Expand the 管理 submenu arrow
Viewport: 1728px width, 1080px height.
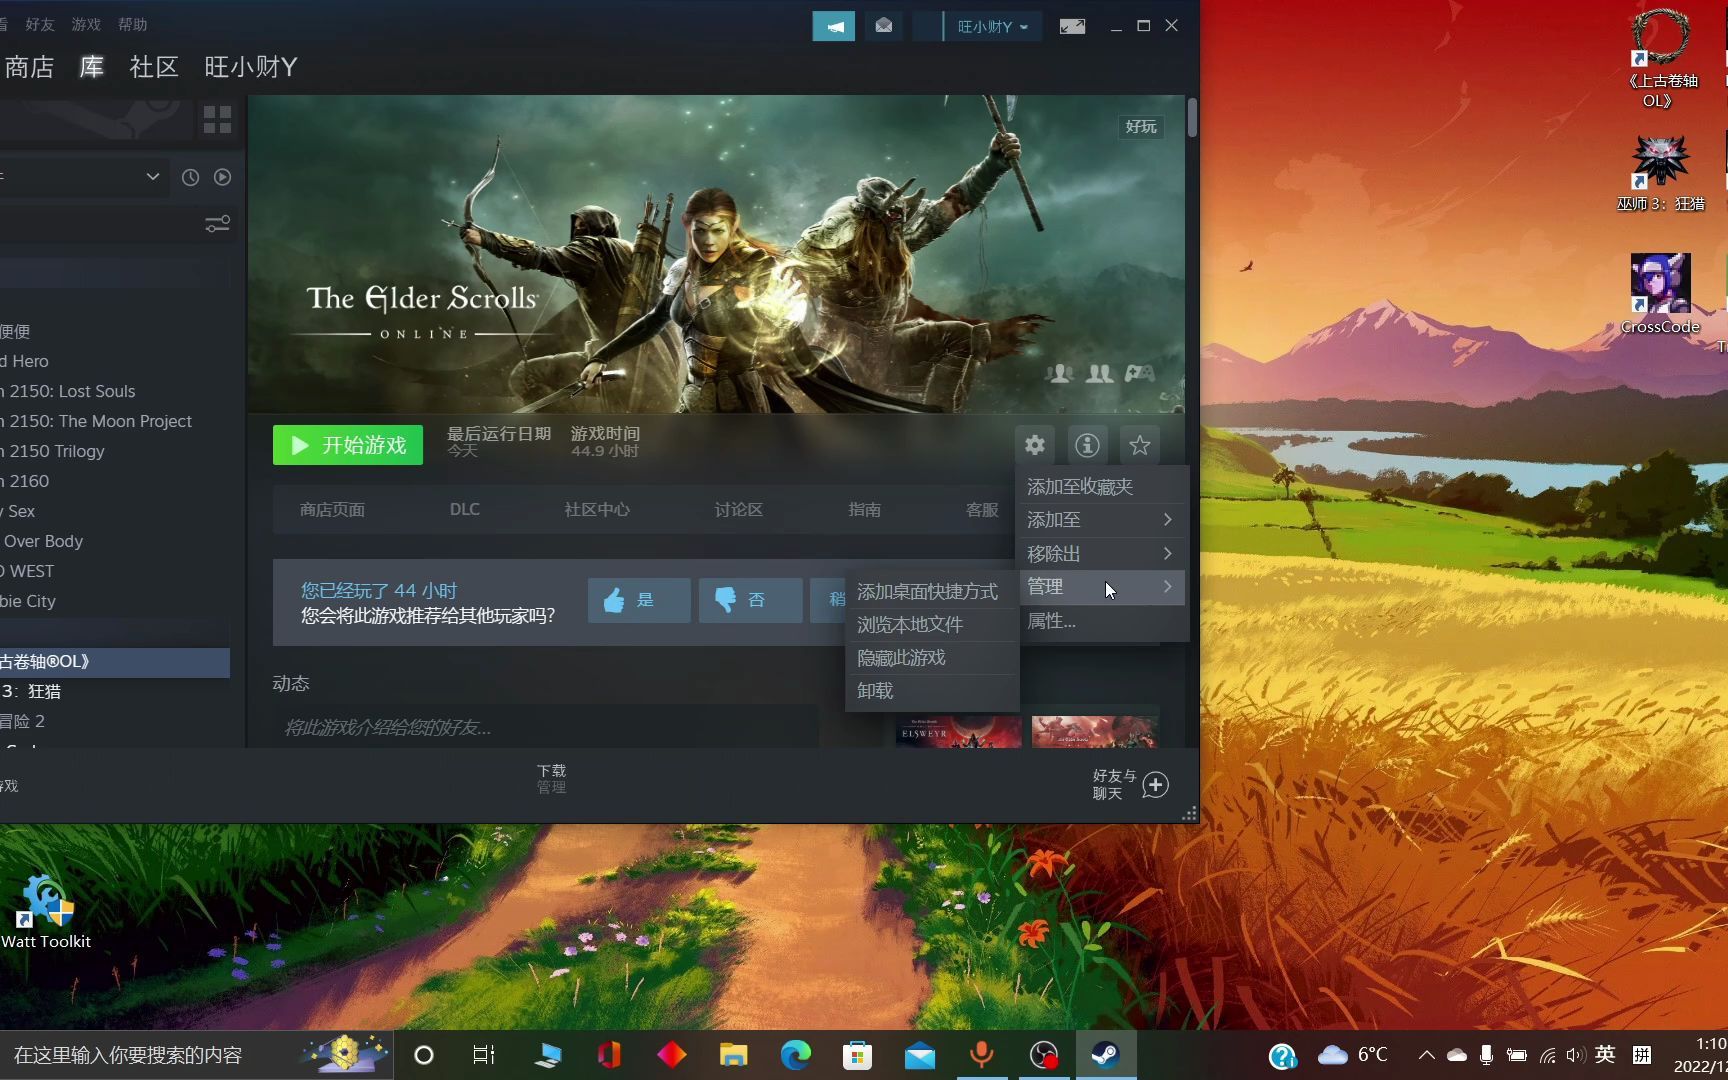1167,587
